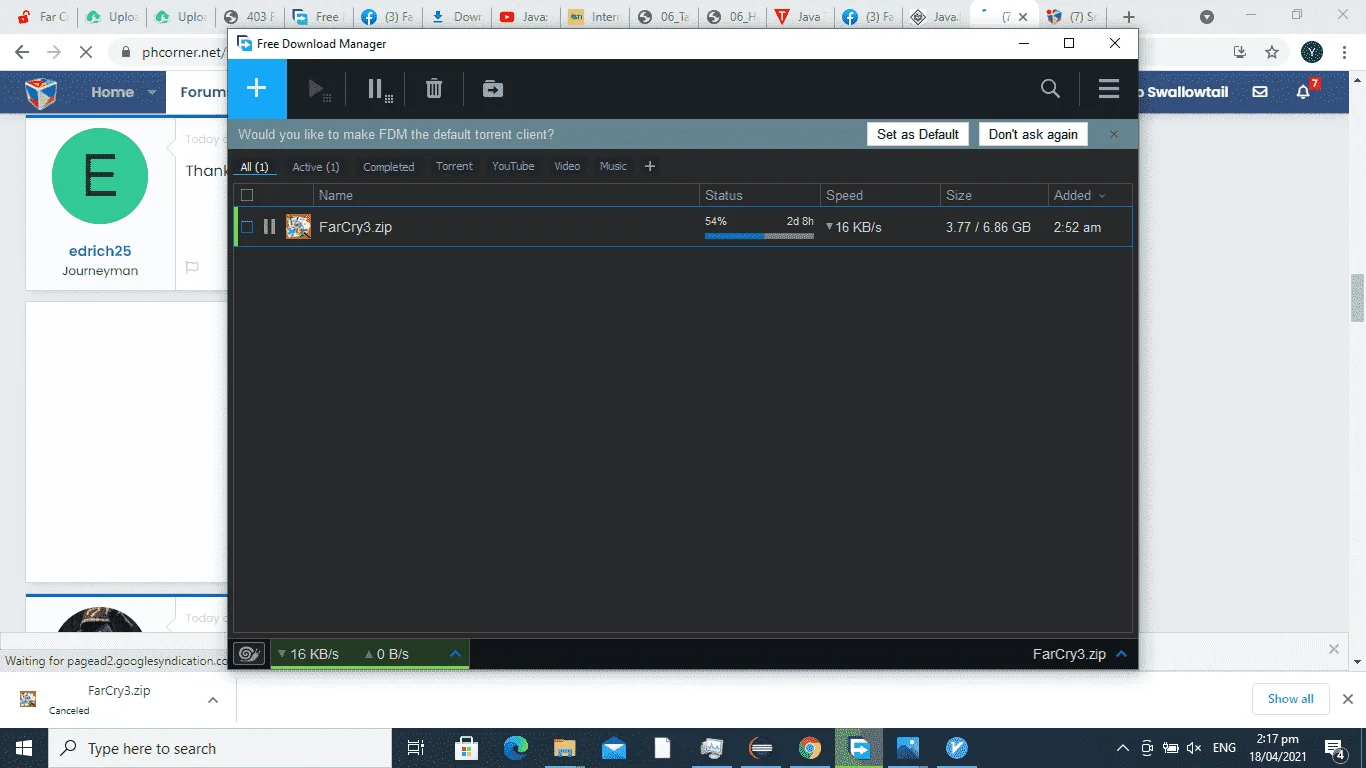Tick the FarCry3.zip row checkbox
This screenshot has height=768, width=1366.
pos(247,227)
